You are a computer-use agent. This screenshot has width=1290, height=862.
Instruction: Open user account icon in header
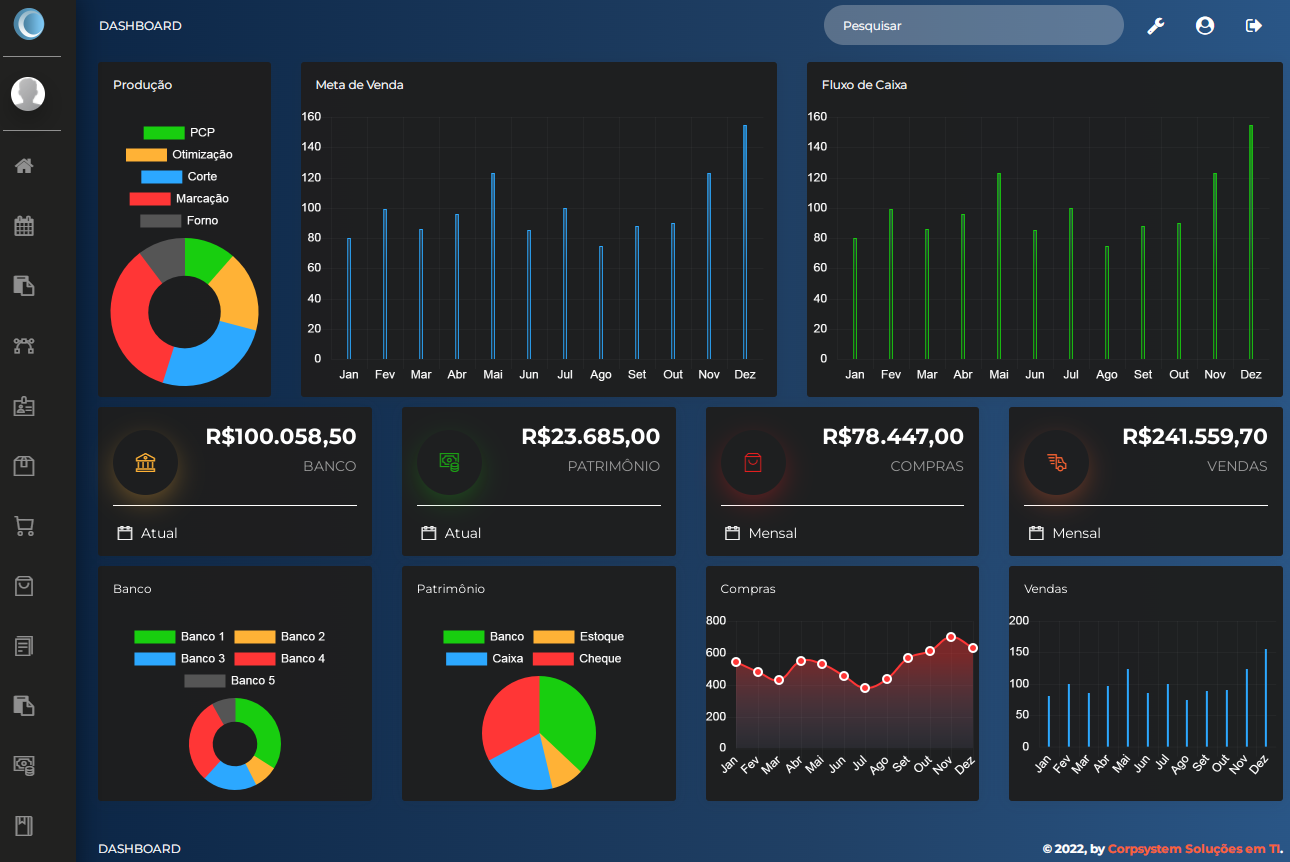(x=1204, y=26)
